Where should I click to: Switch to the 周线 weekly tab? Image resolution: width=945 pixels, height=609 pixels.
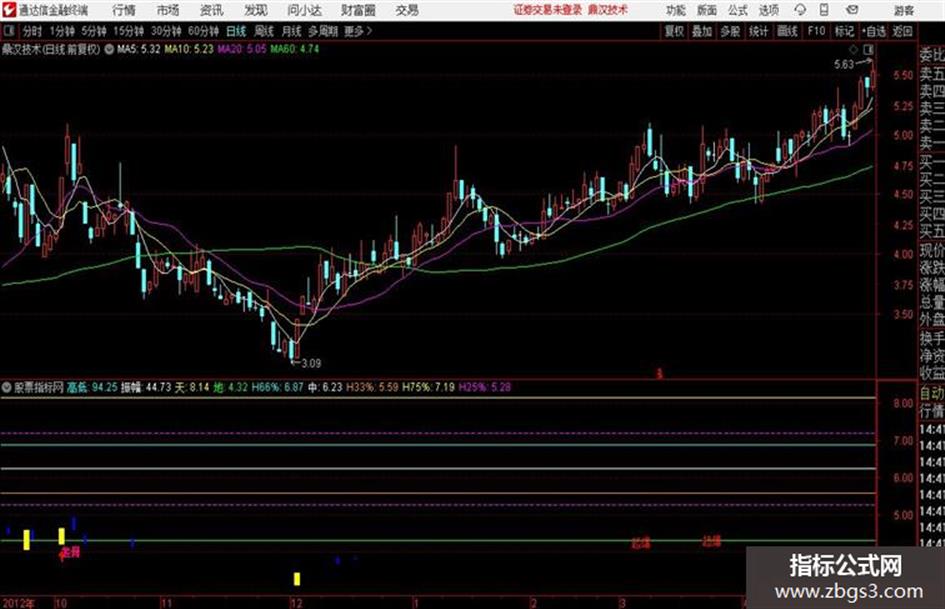click(264, 31)
